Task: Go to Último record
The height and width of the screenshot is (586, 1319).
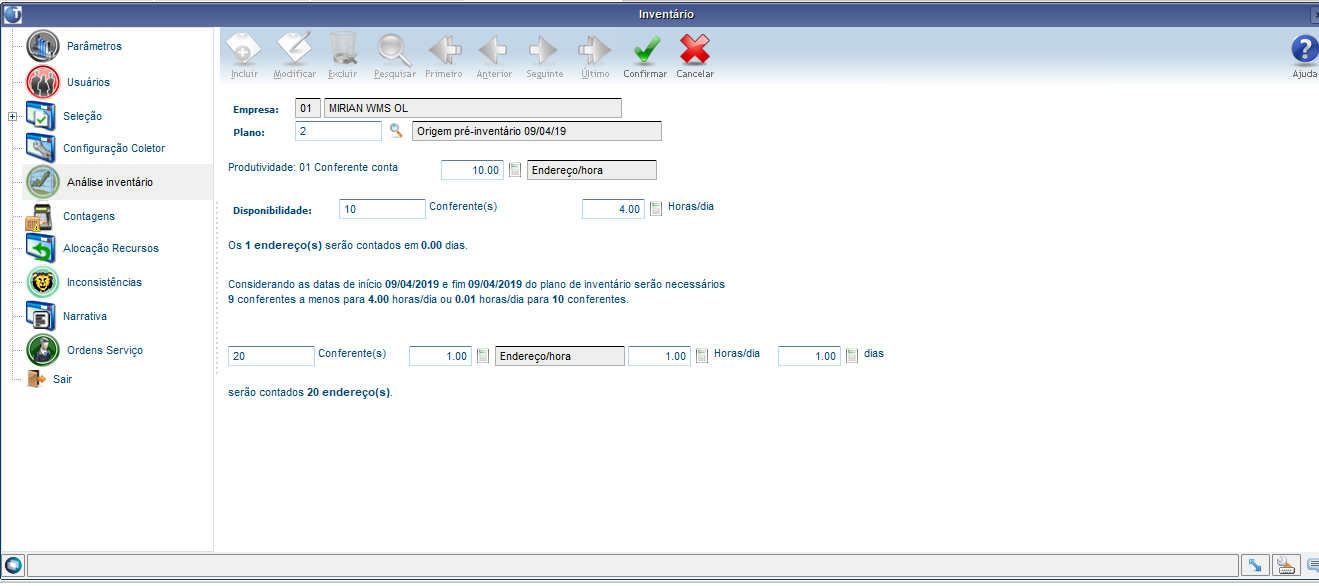Action: [x=595, y=55]
